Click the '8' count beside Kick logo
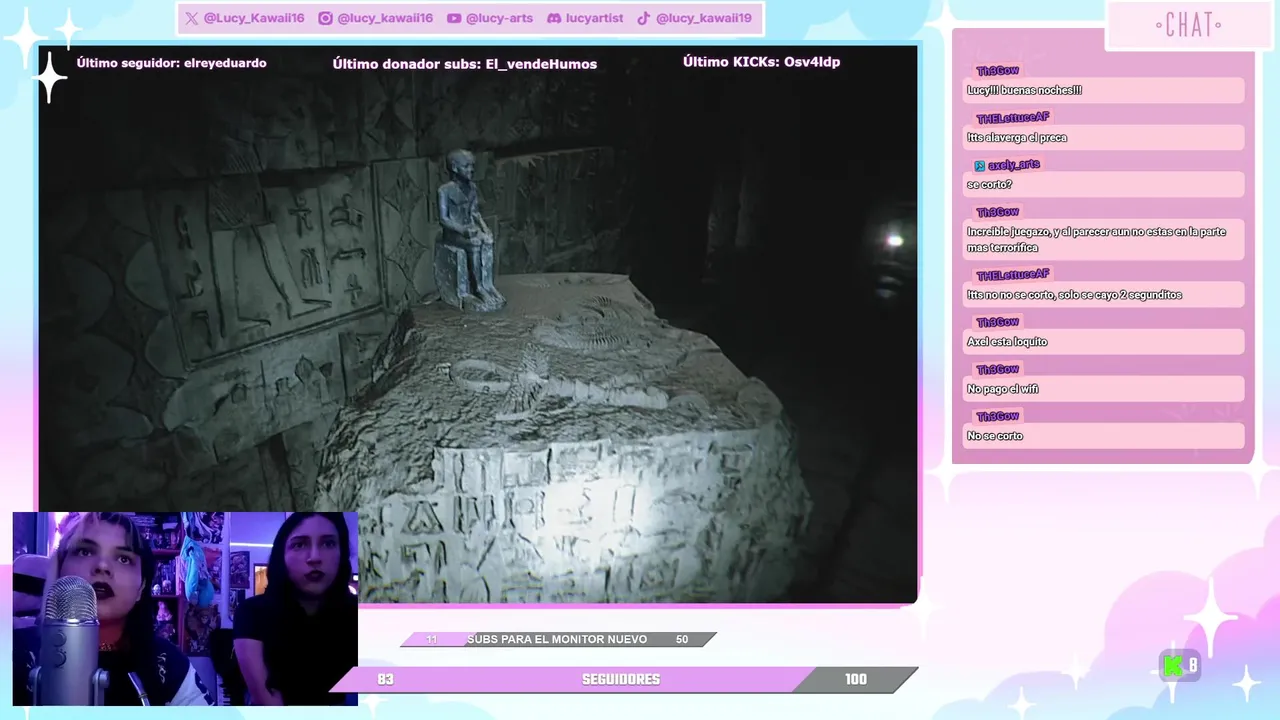1280x720 pixels. tap(1193, 666)
